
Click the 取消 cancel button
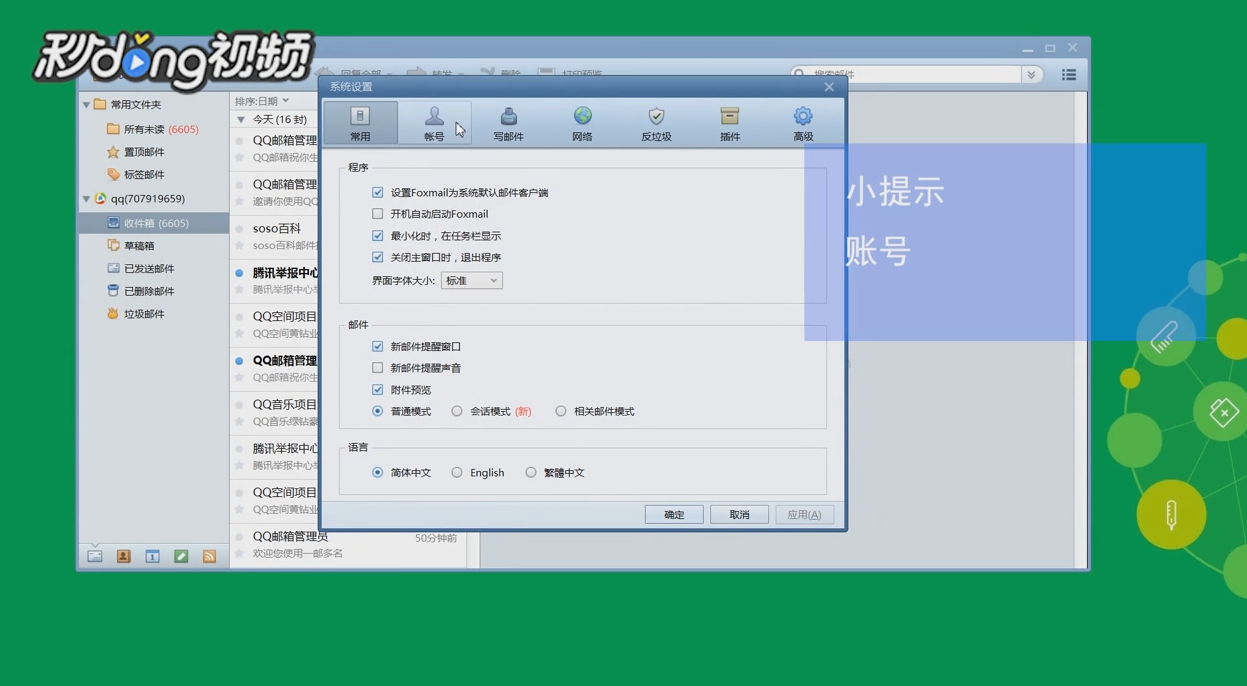coord(738,513)
